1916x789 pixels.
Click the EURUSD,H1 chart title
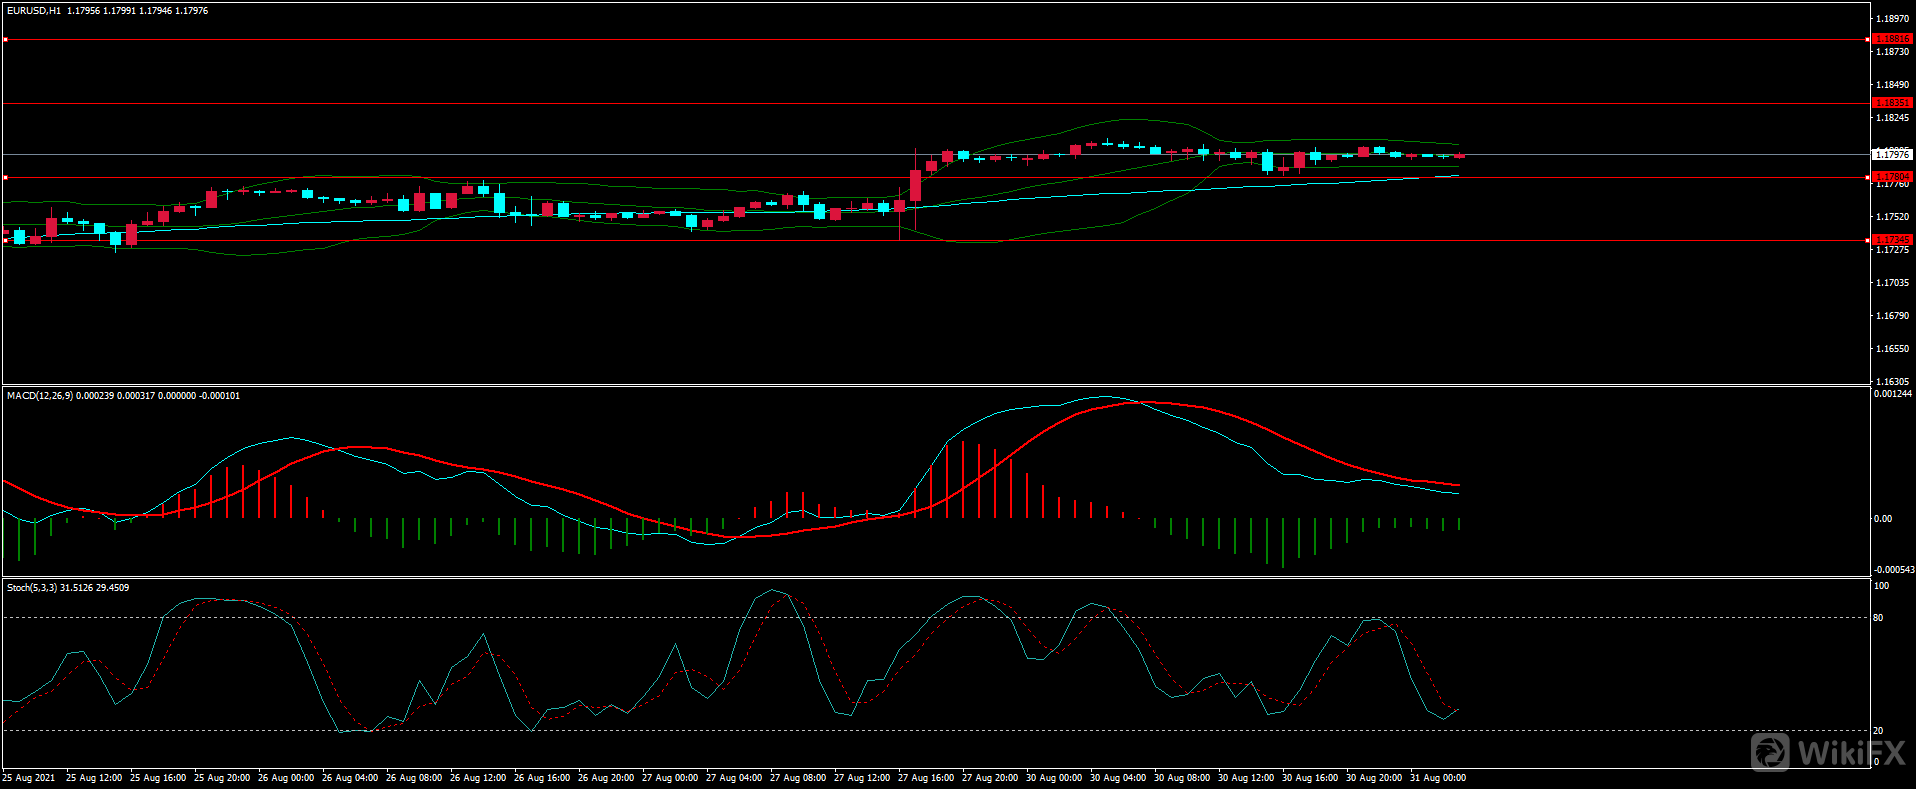(x=34, y=11)
